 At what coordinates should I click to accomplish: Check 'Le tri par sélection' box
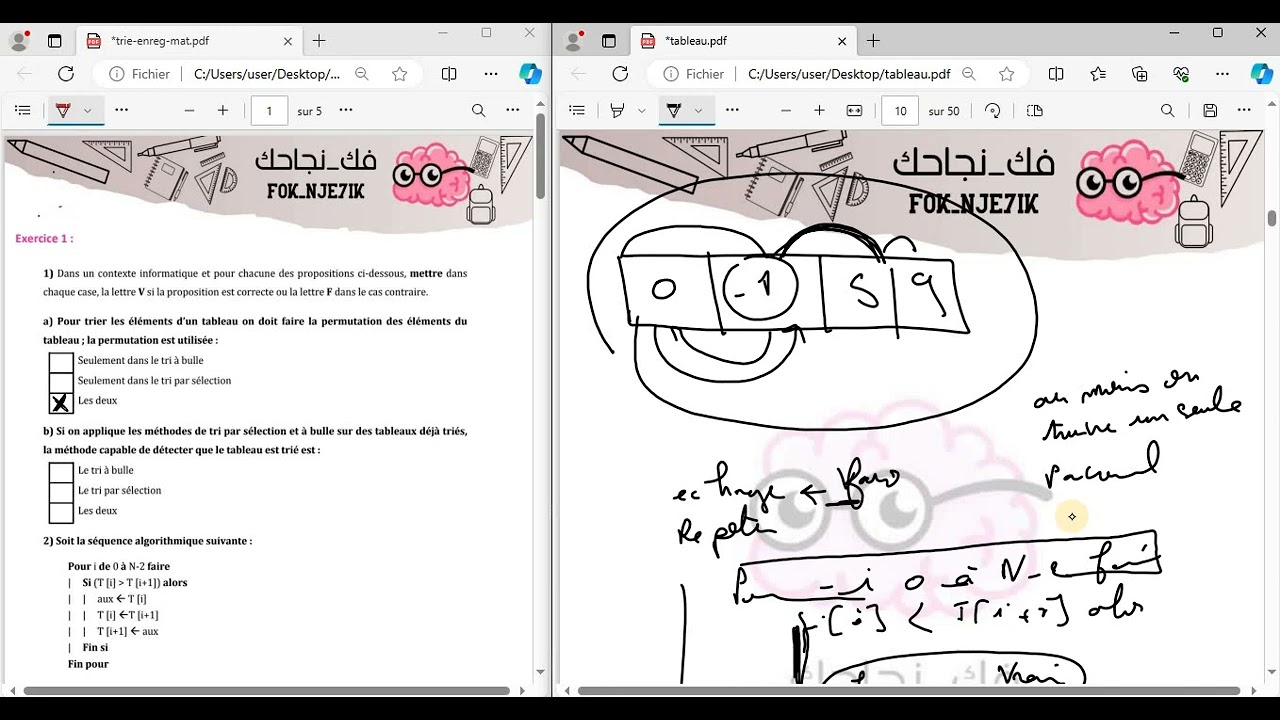coord(61,492)
